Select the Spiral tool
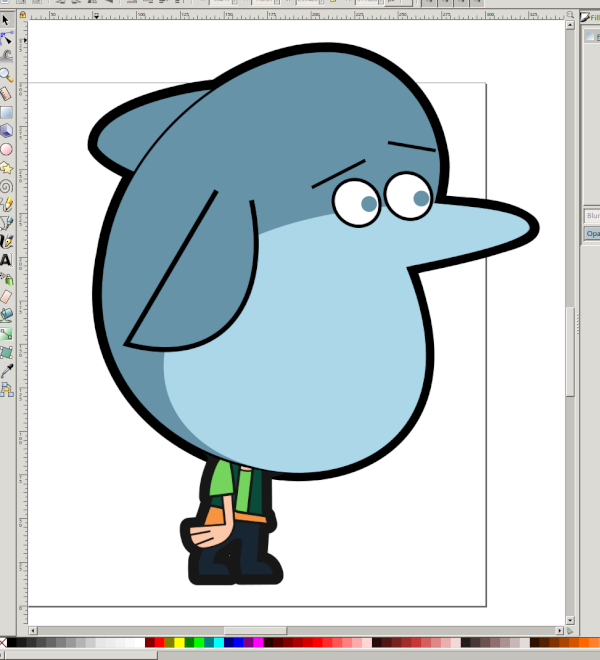The image size is (600, 660). point(6,186)
